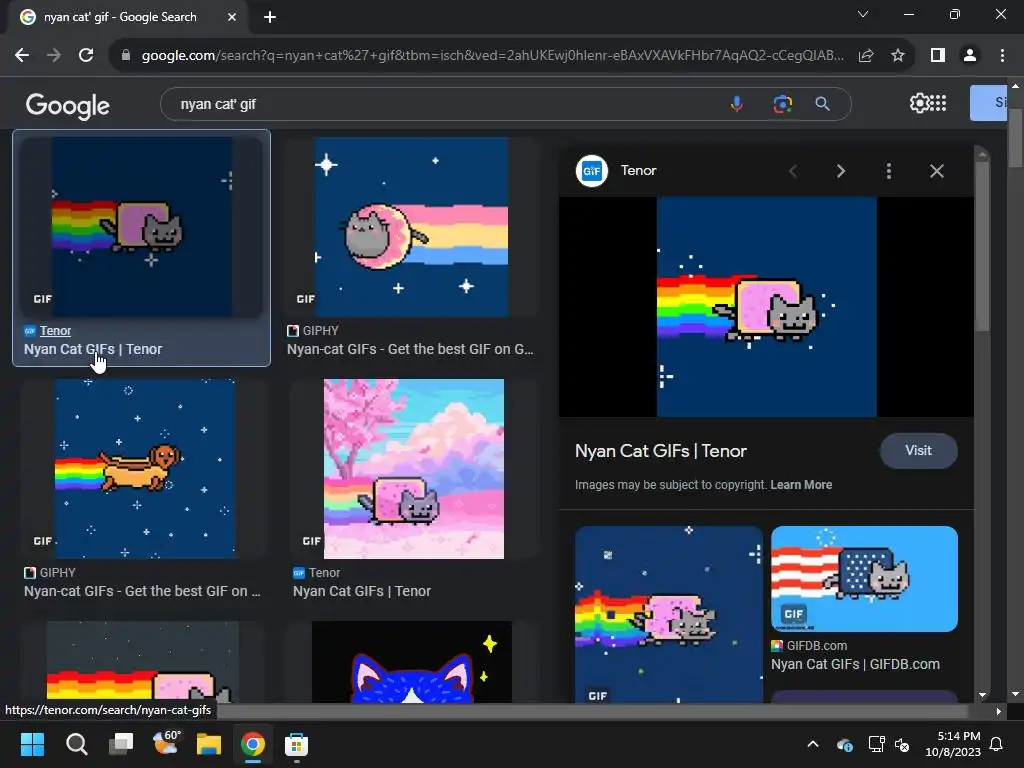This screenshot has width=1024, height=768.
Task: Open preview panel more options menu
Action: tap(889, 171)
